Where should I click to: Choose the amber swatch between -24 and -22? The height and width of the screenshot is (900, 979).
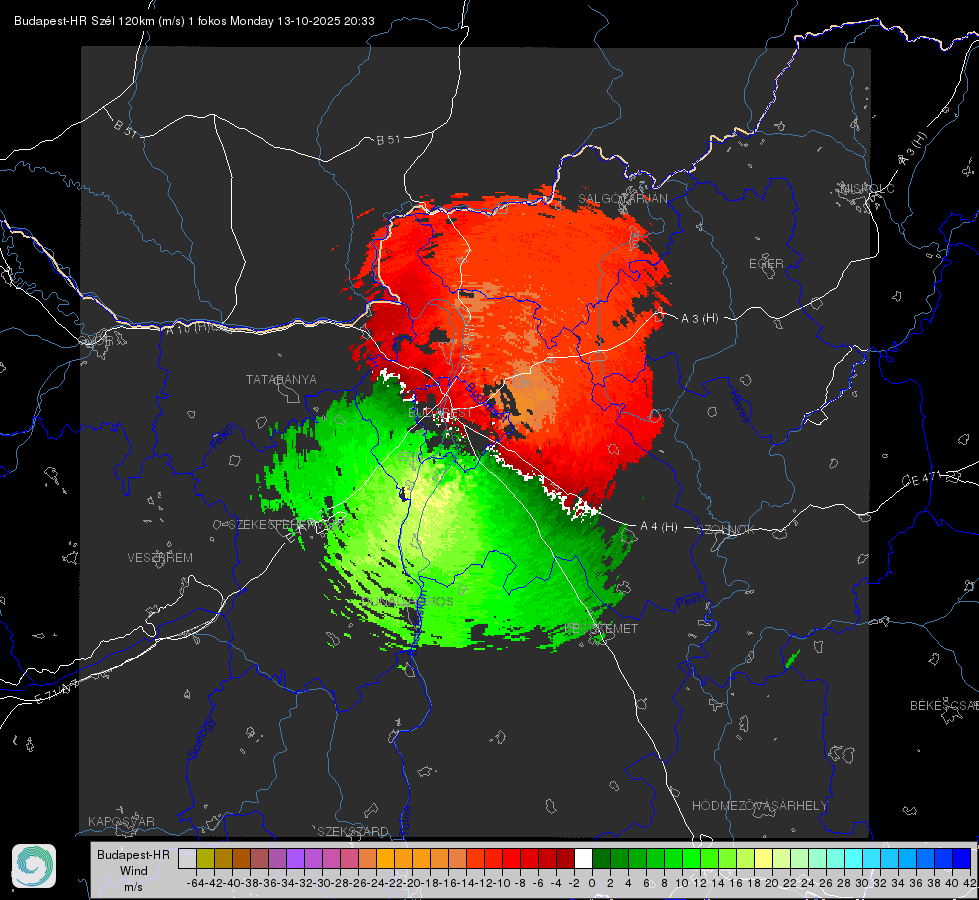386,858
